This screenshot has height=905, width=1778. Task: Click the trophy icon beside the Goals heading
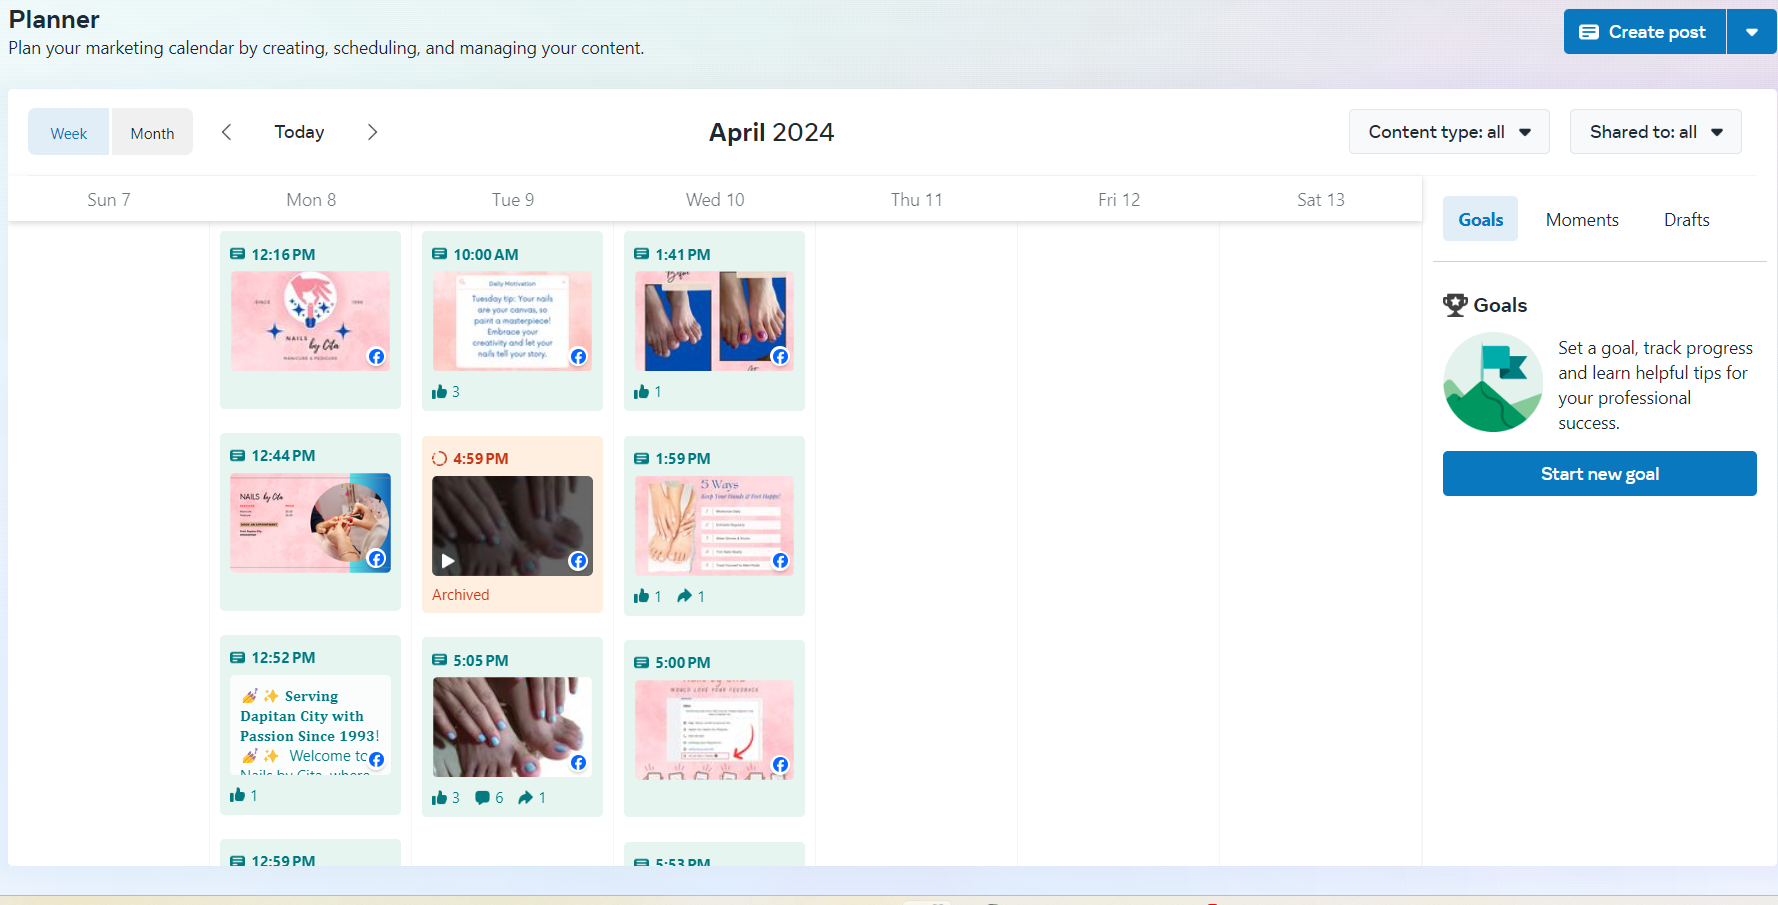coord(1455,305)
